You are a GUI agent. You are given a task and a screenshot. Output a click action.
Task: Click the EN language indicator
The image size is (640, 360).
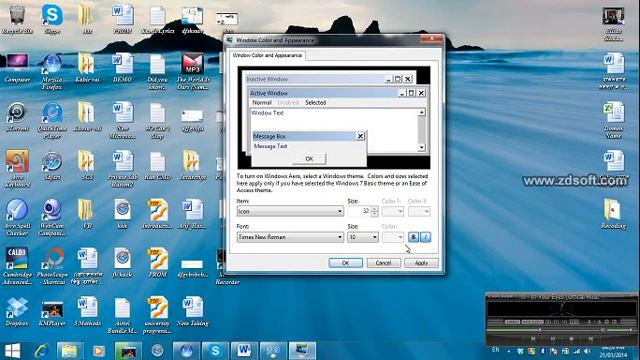[495, 350]
